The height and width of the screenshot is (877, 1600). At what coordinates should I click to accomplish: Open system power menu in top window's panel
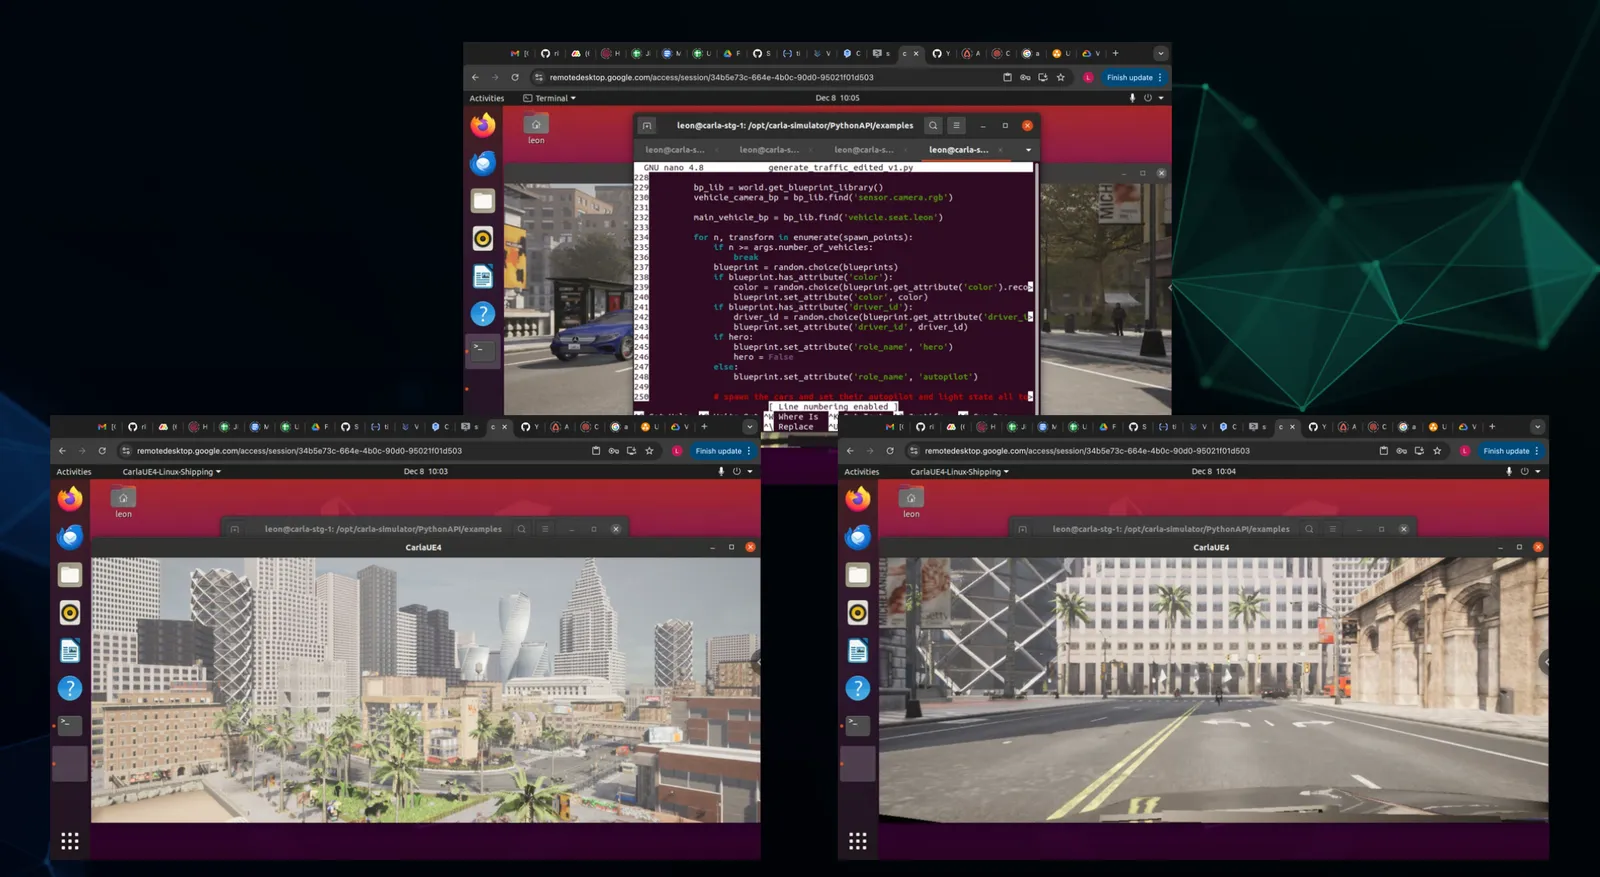click(1152, 98)
